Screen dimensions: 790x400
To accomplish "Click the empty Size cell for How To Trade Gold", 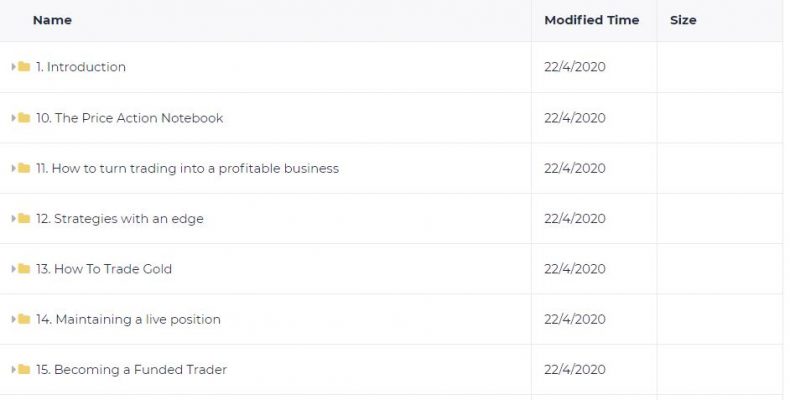I will pyautogui.click(x=720, y=269).
